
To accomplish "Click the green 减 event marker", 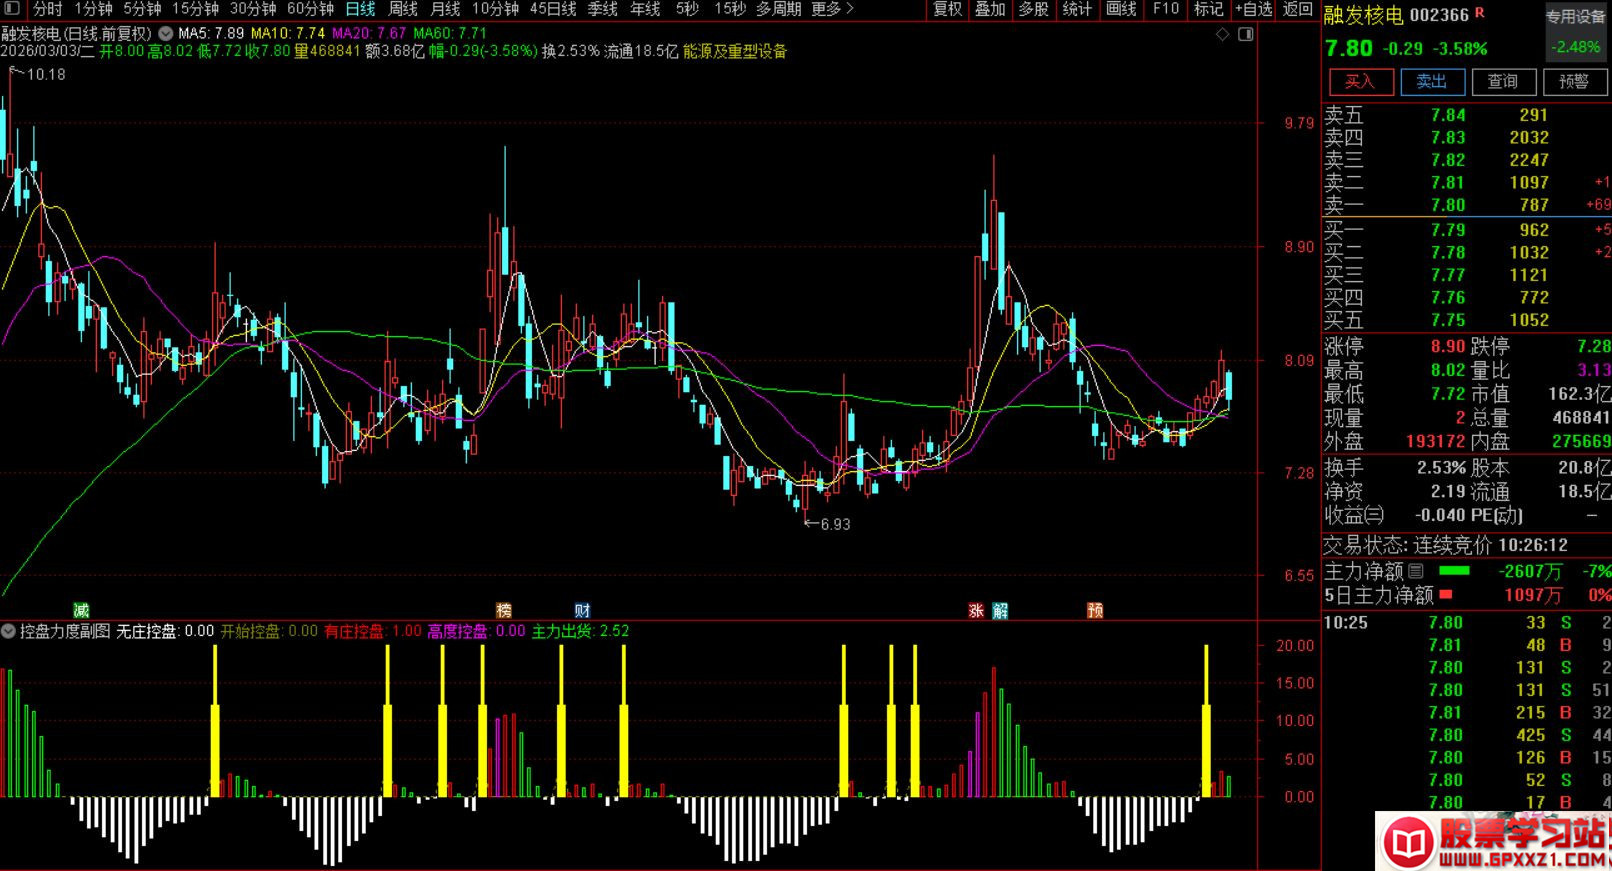I will pyautogui.click(x=81, y=610).
